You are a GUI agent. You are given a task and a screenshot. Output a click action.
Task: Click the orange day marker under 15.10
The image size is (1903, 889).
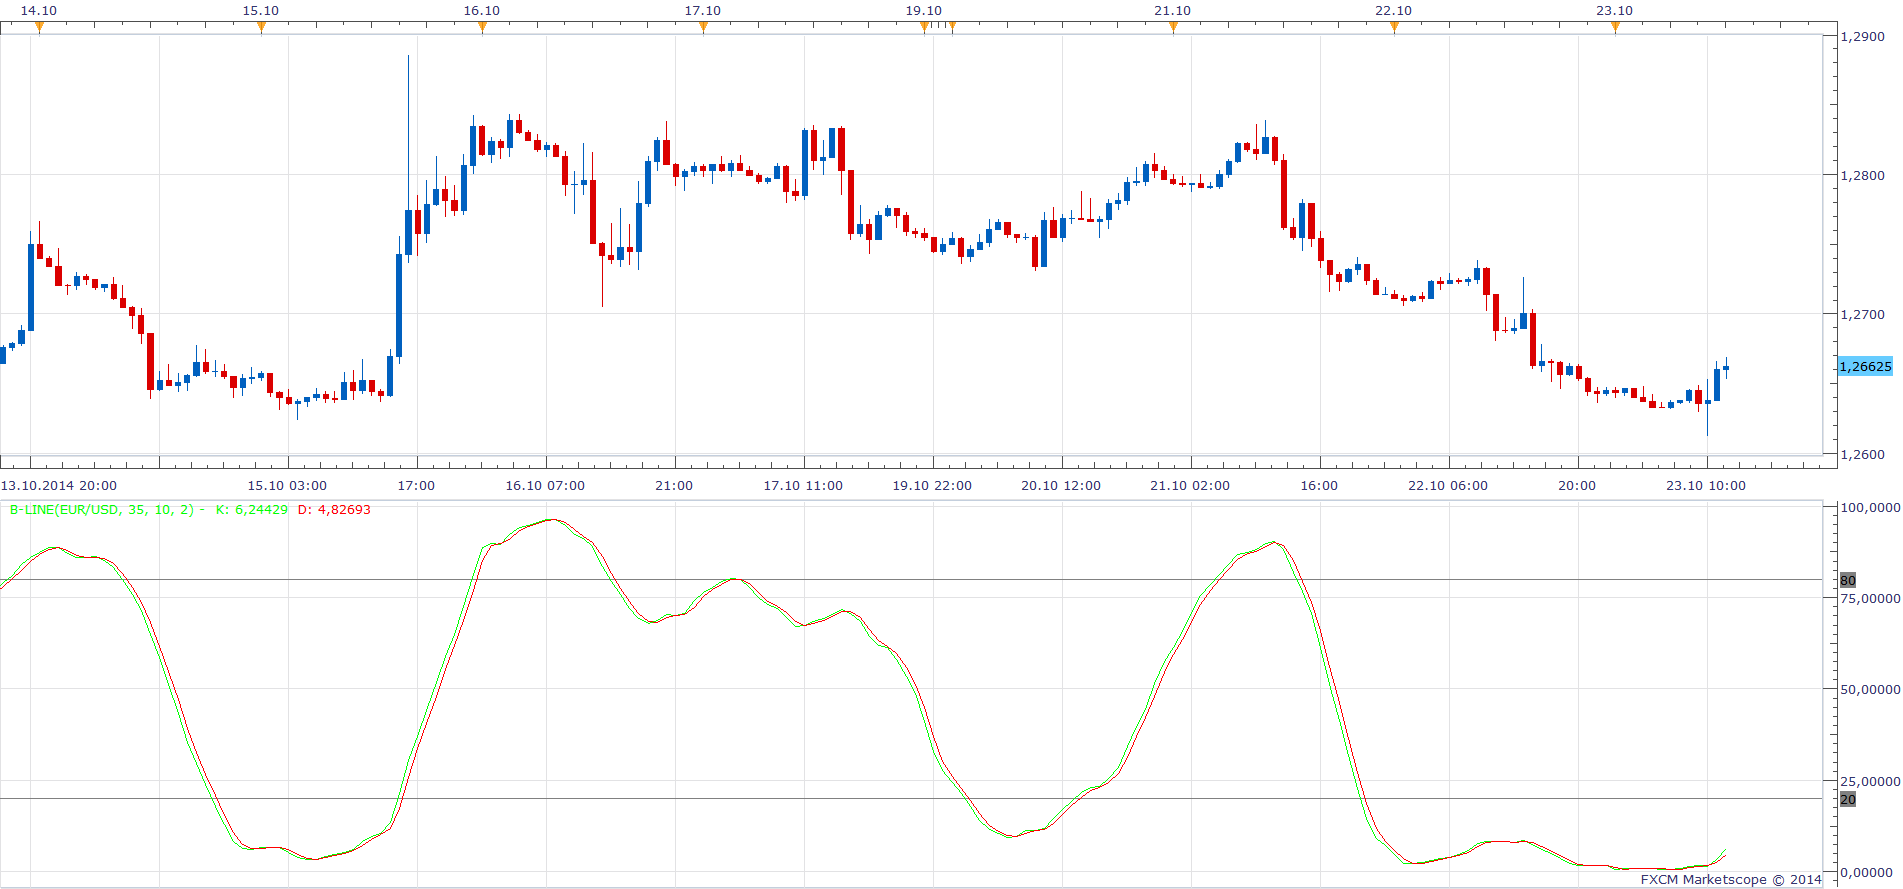pyautogui.click(x=261, y=28)
